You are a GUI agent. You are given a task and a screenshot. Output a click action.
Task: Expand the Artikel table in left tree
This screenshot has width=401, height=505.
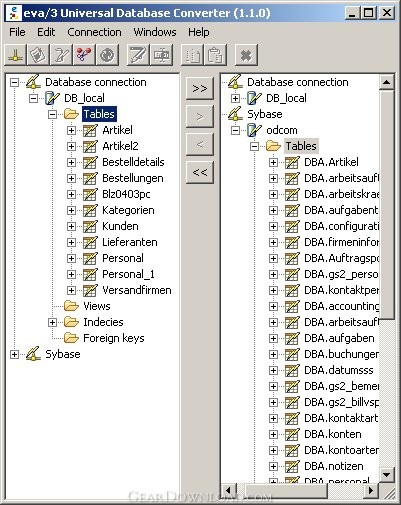71,130
